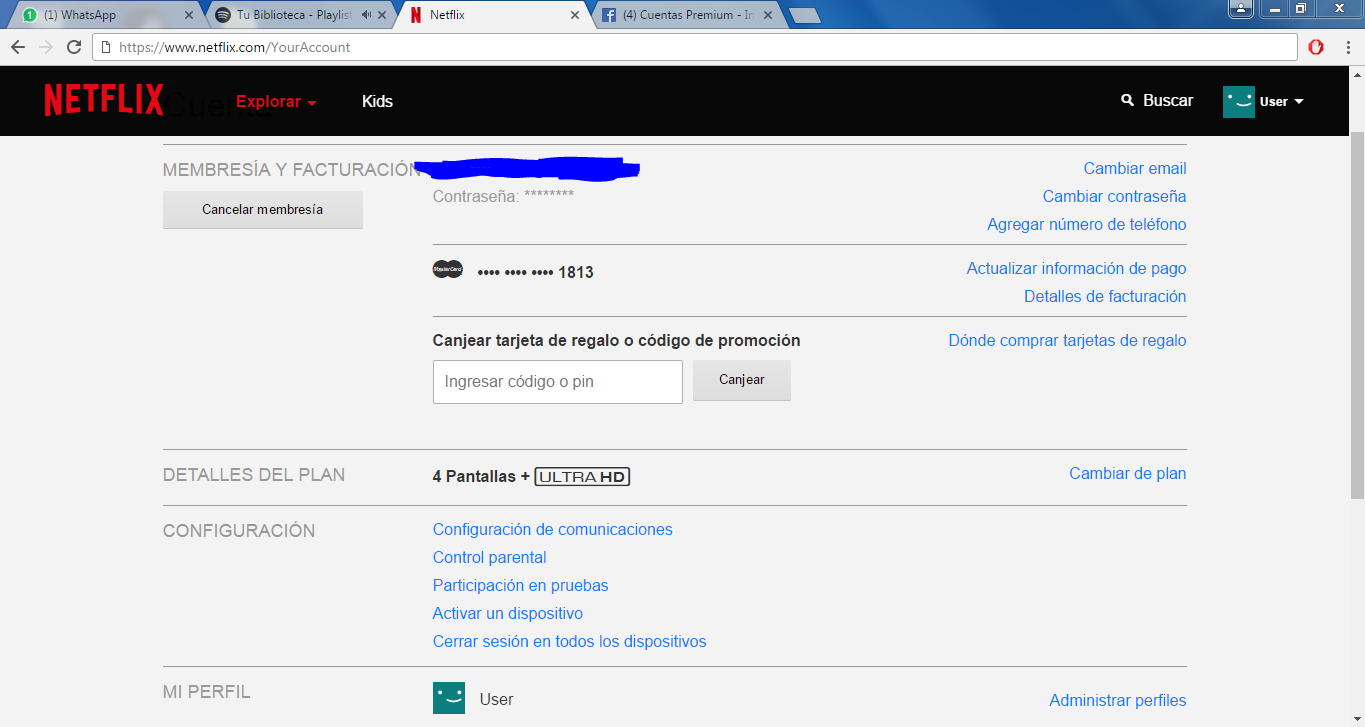Click the 'User' name in Mi Perfil row
This screenshot has height=727, width=1365.
(x=497, y=700)
